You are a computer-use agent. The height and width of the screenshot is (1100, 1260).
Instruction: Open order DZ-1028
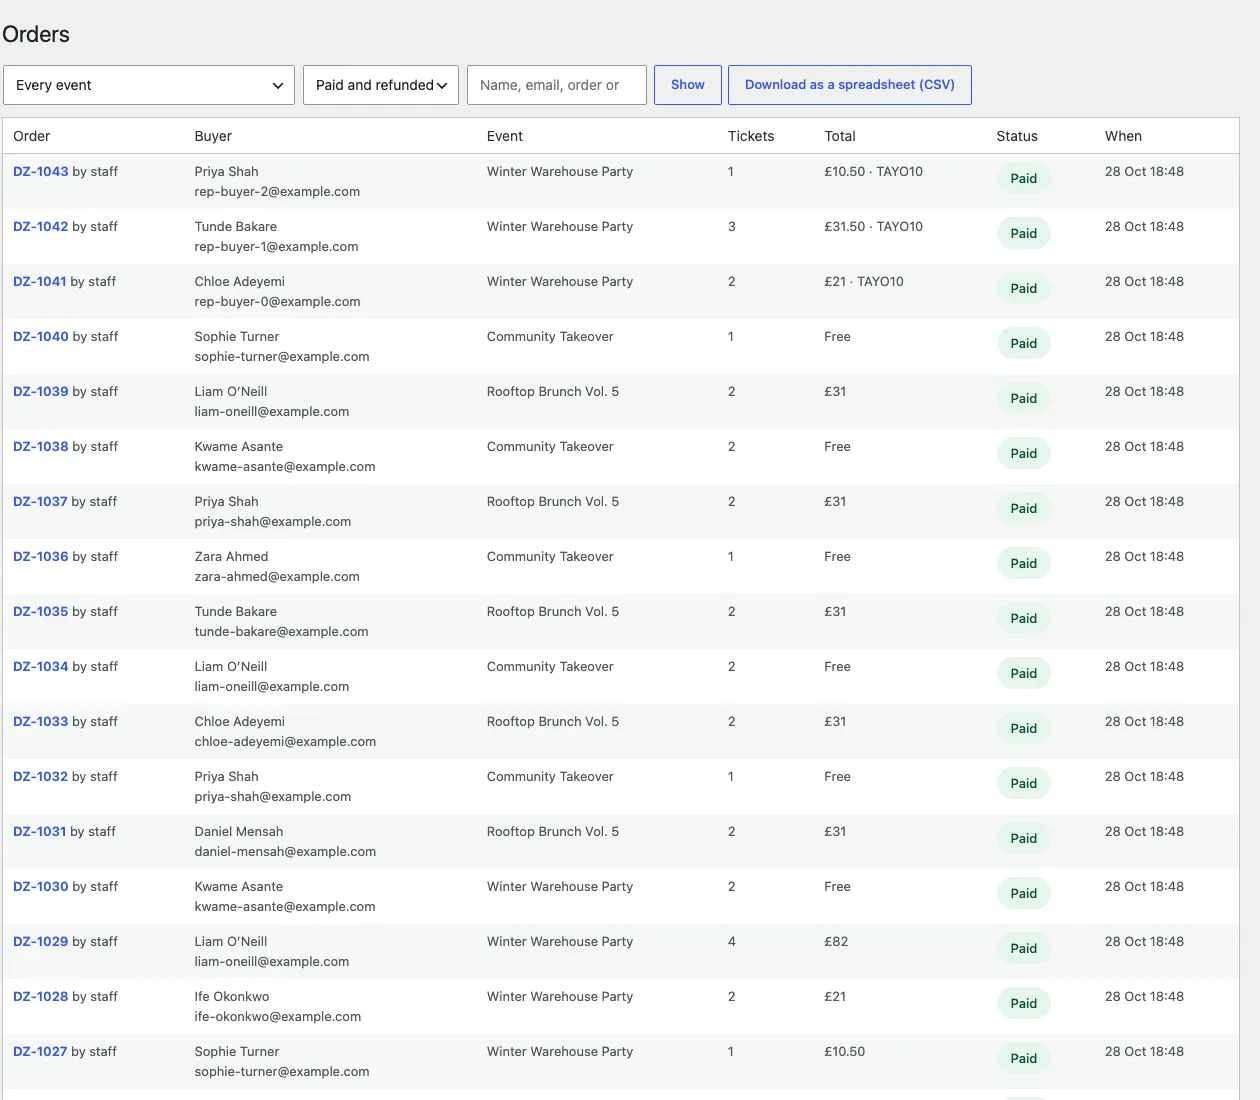click(x=41, y=997)
